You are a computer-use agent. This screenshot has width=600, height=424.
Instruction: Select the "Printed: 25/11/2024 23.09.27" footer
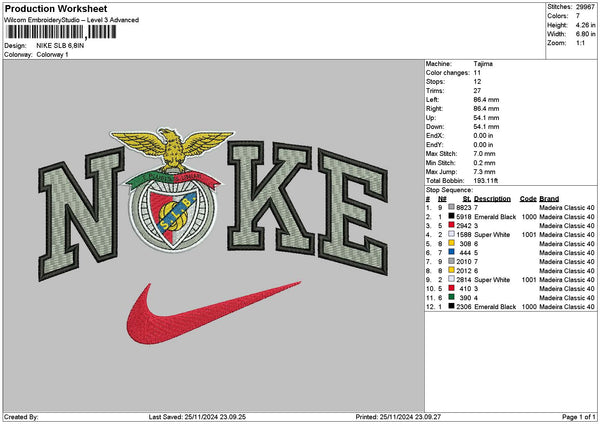(x=398, y=417)
